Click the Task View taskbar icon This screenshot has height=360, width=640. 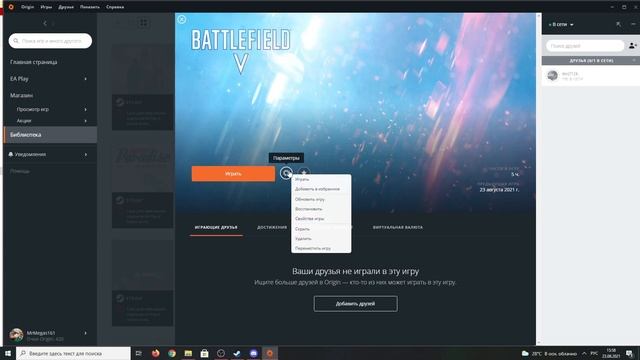point(139,353)
